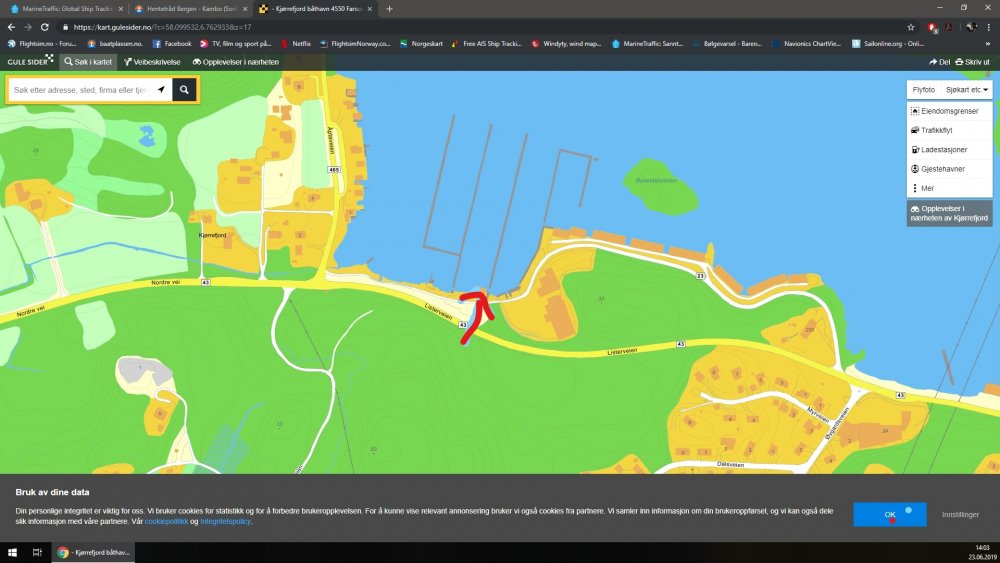Viewport: 1000px width, 563px height.
Task: Open the Facebook bookmark
Action: coord(172,43)
